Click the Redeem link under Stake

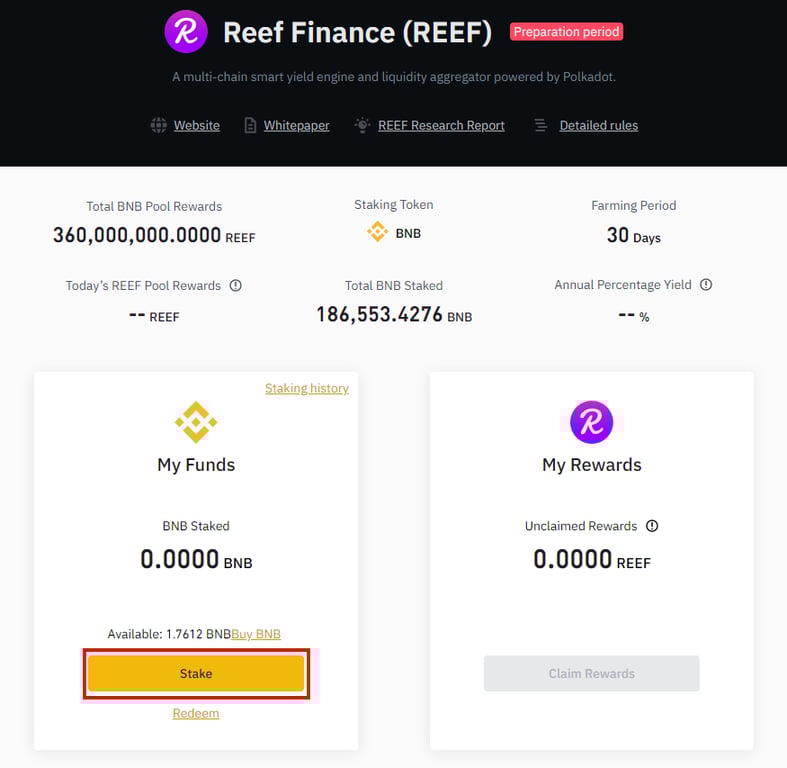click(196, 713)
